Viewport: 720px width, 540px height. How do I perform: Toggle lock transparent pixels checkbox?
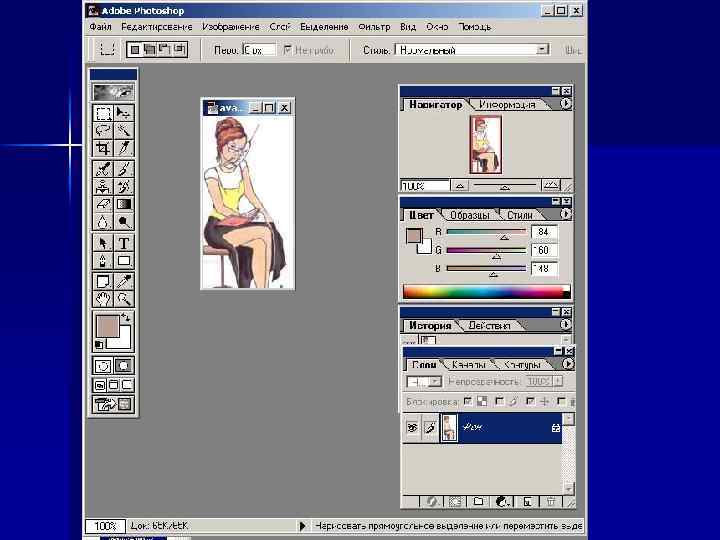[x=468, y=401]
